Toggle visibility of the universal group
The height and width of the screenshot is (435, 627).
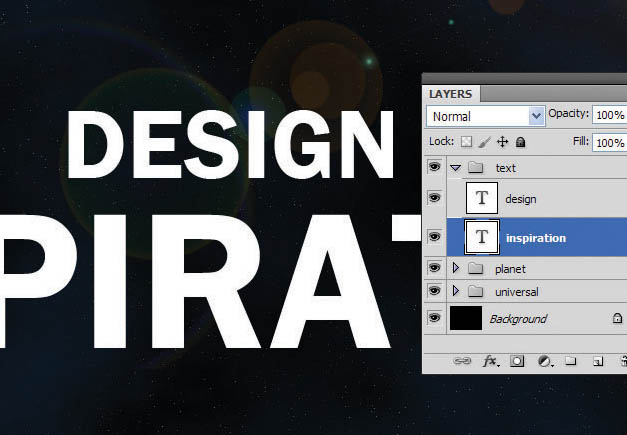click(x=435, y=291)
